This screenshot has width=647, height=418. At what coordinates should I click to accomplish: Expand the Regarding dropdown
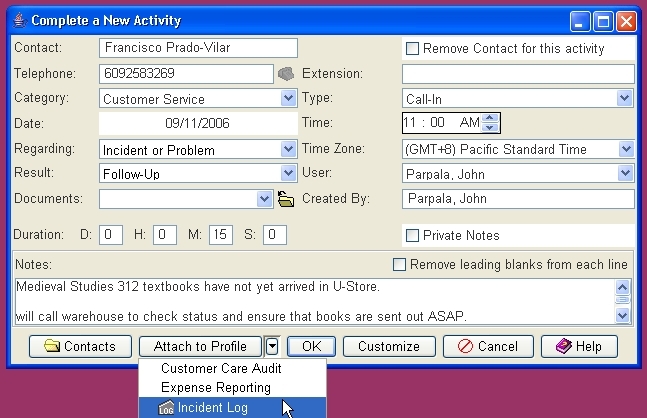coord(288,149)
